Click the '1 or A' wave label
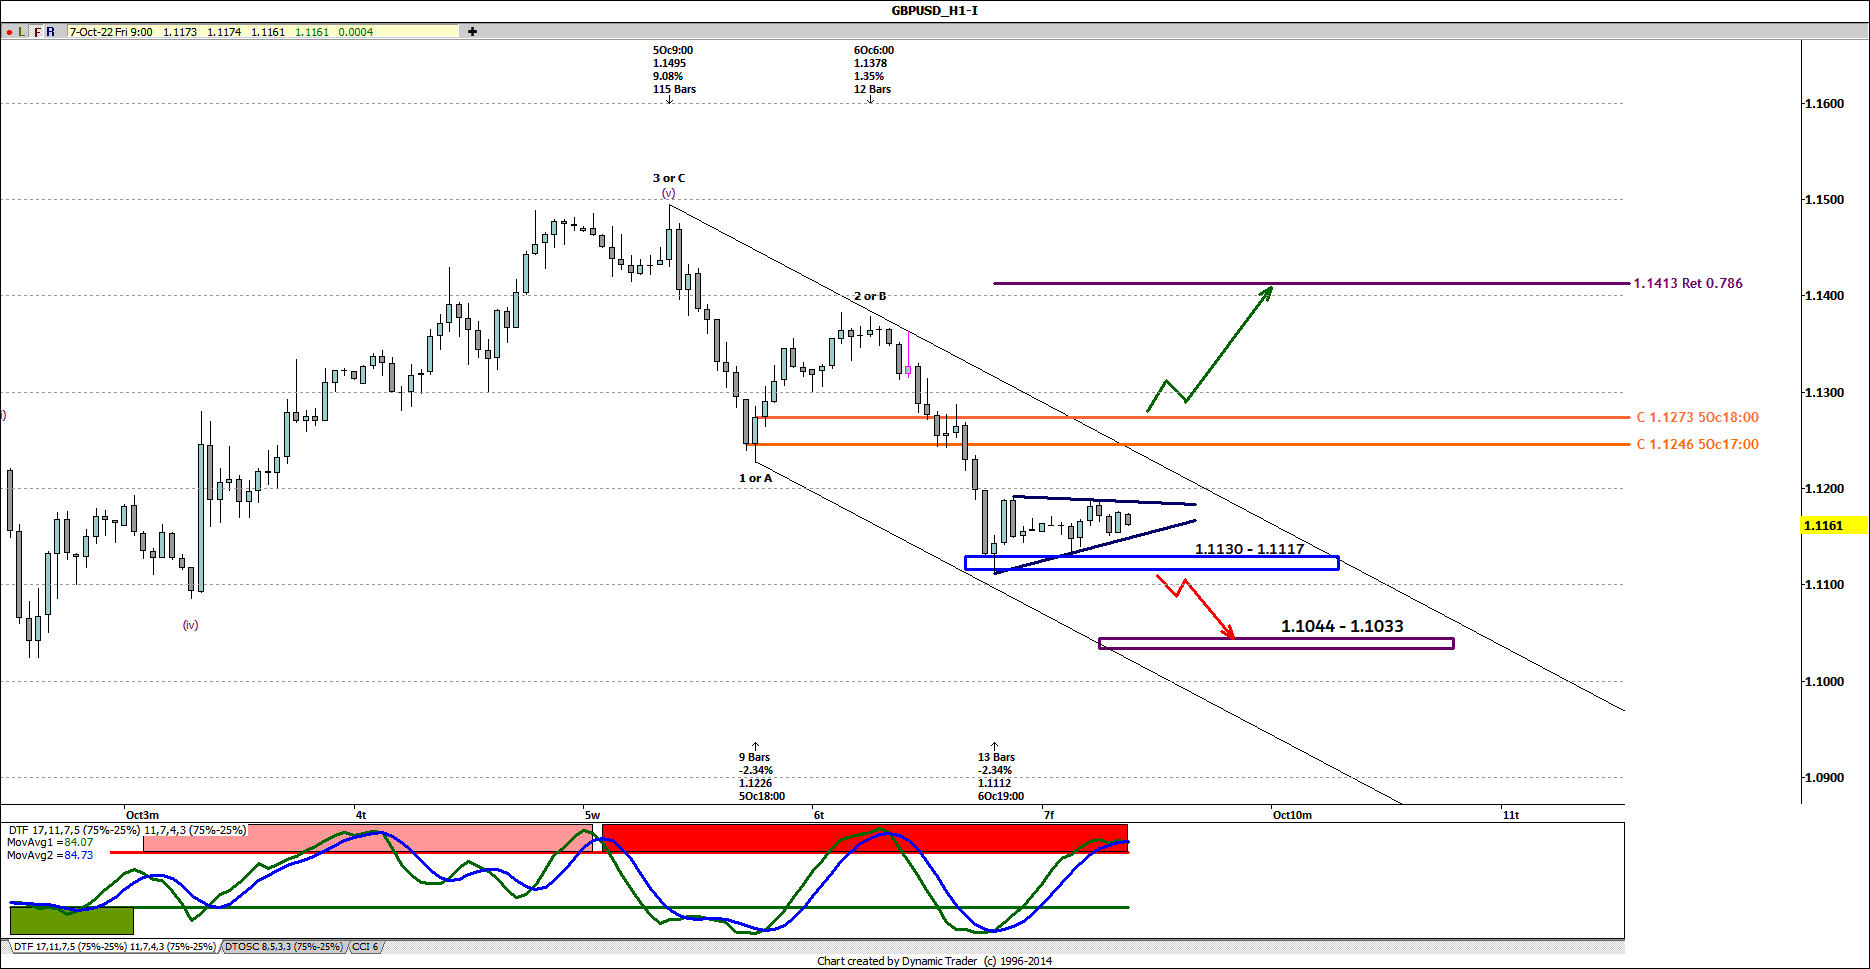The width and height of the screenshot is (1870, 969). click(x=755, y=478)
